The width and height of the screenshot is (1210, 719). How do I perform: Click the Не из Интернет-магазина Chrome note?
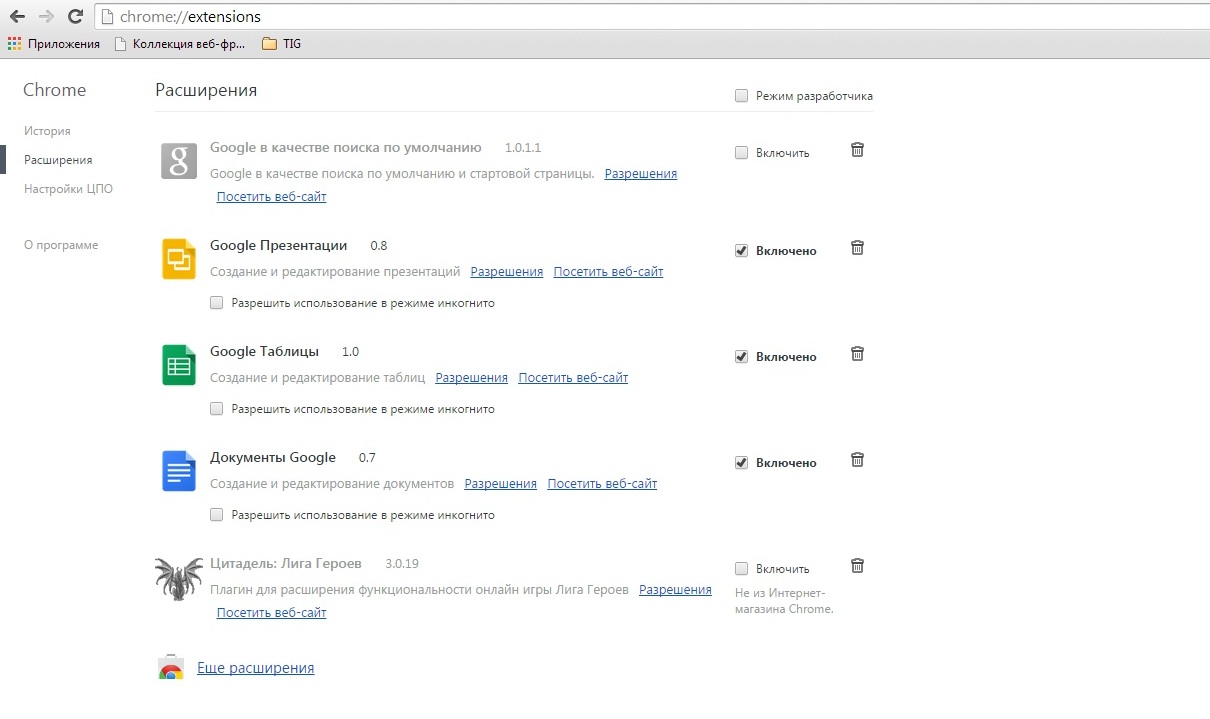pyautogui.click(x=785, y=600)
